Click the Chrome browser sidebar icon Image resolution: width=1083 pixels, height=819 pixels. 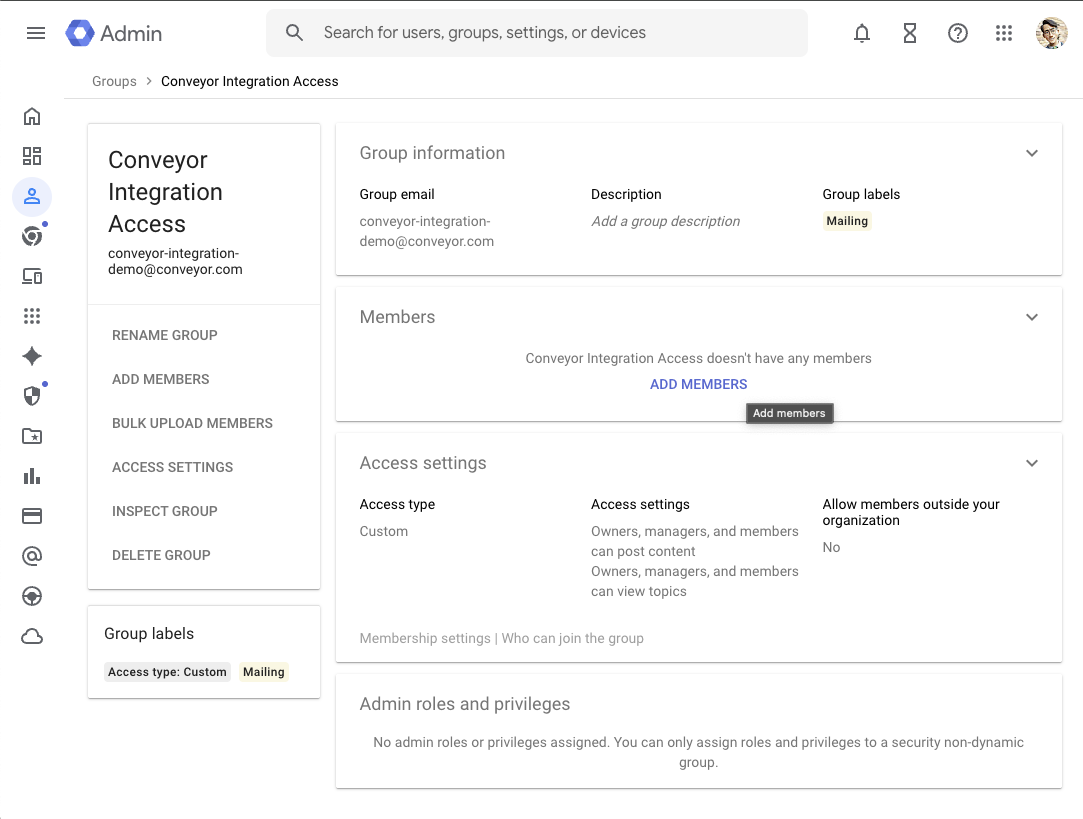[32, 236]
